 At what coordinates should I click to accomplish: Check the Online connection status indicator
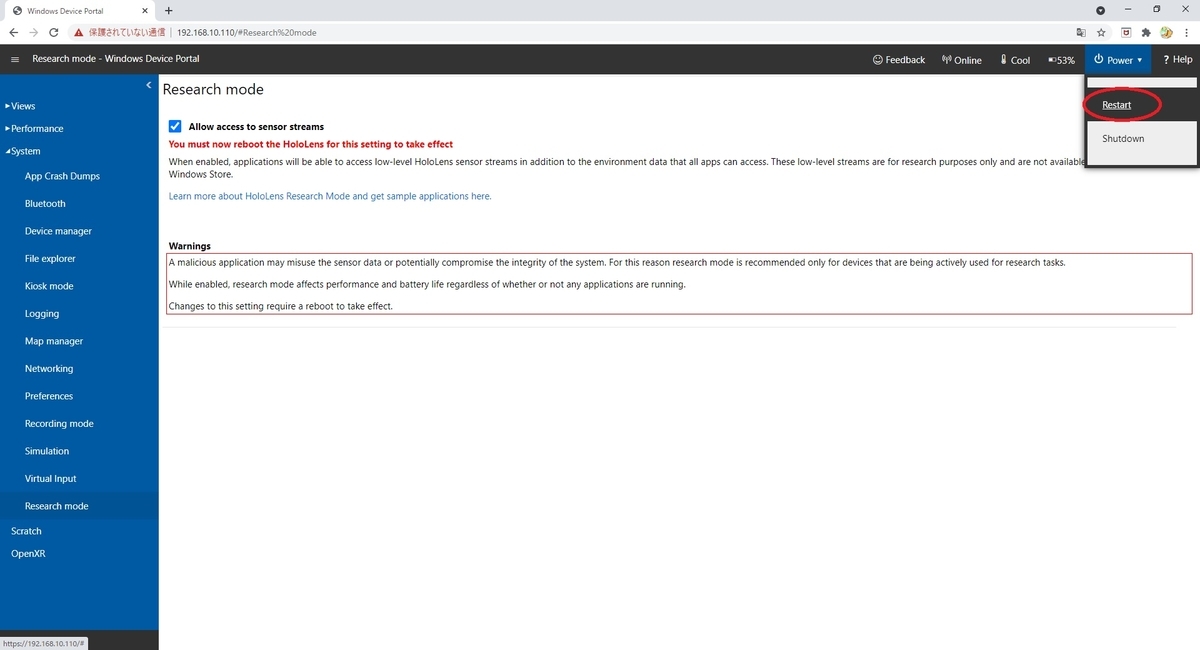click(962, 60)
